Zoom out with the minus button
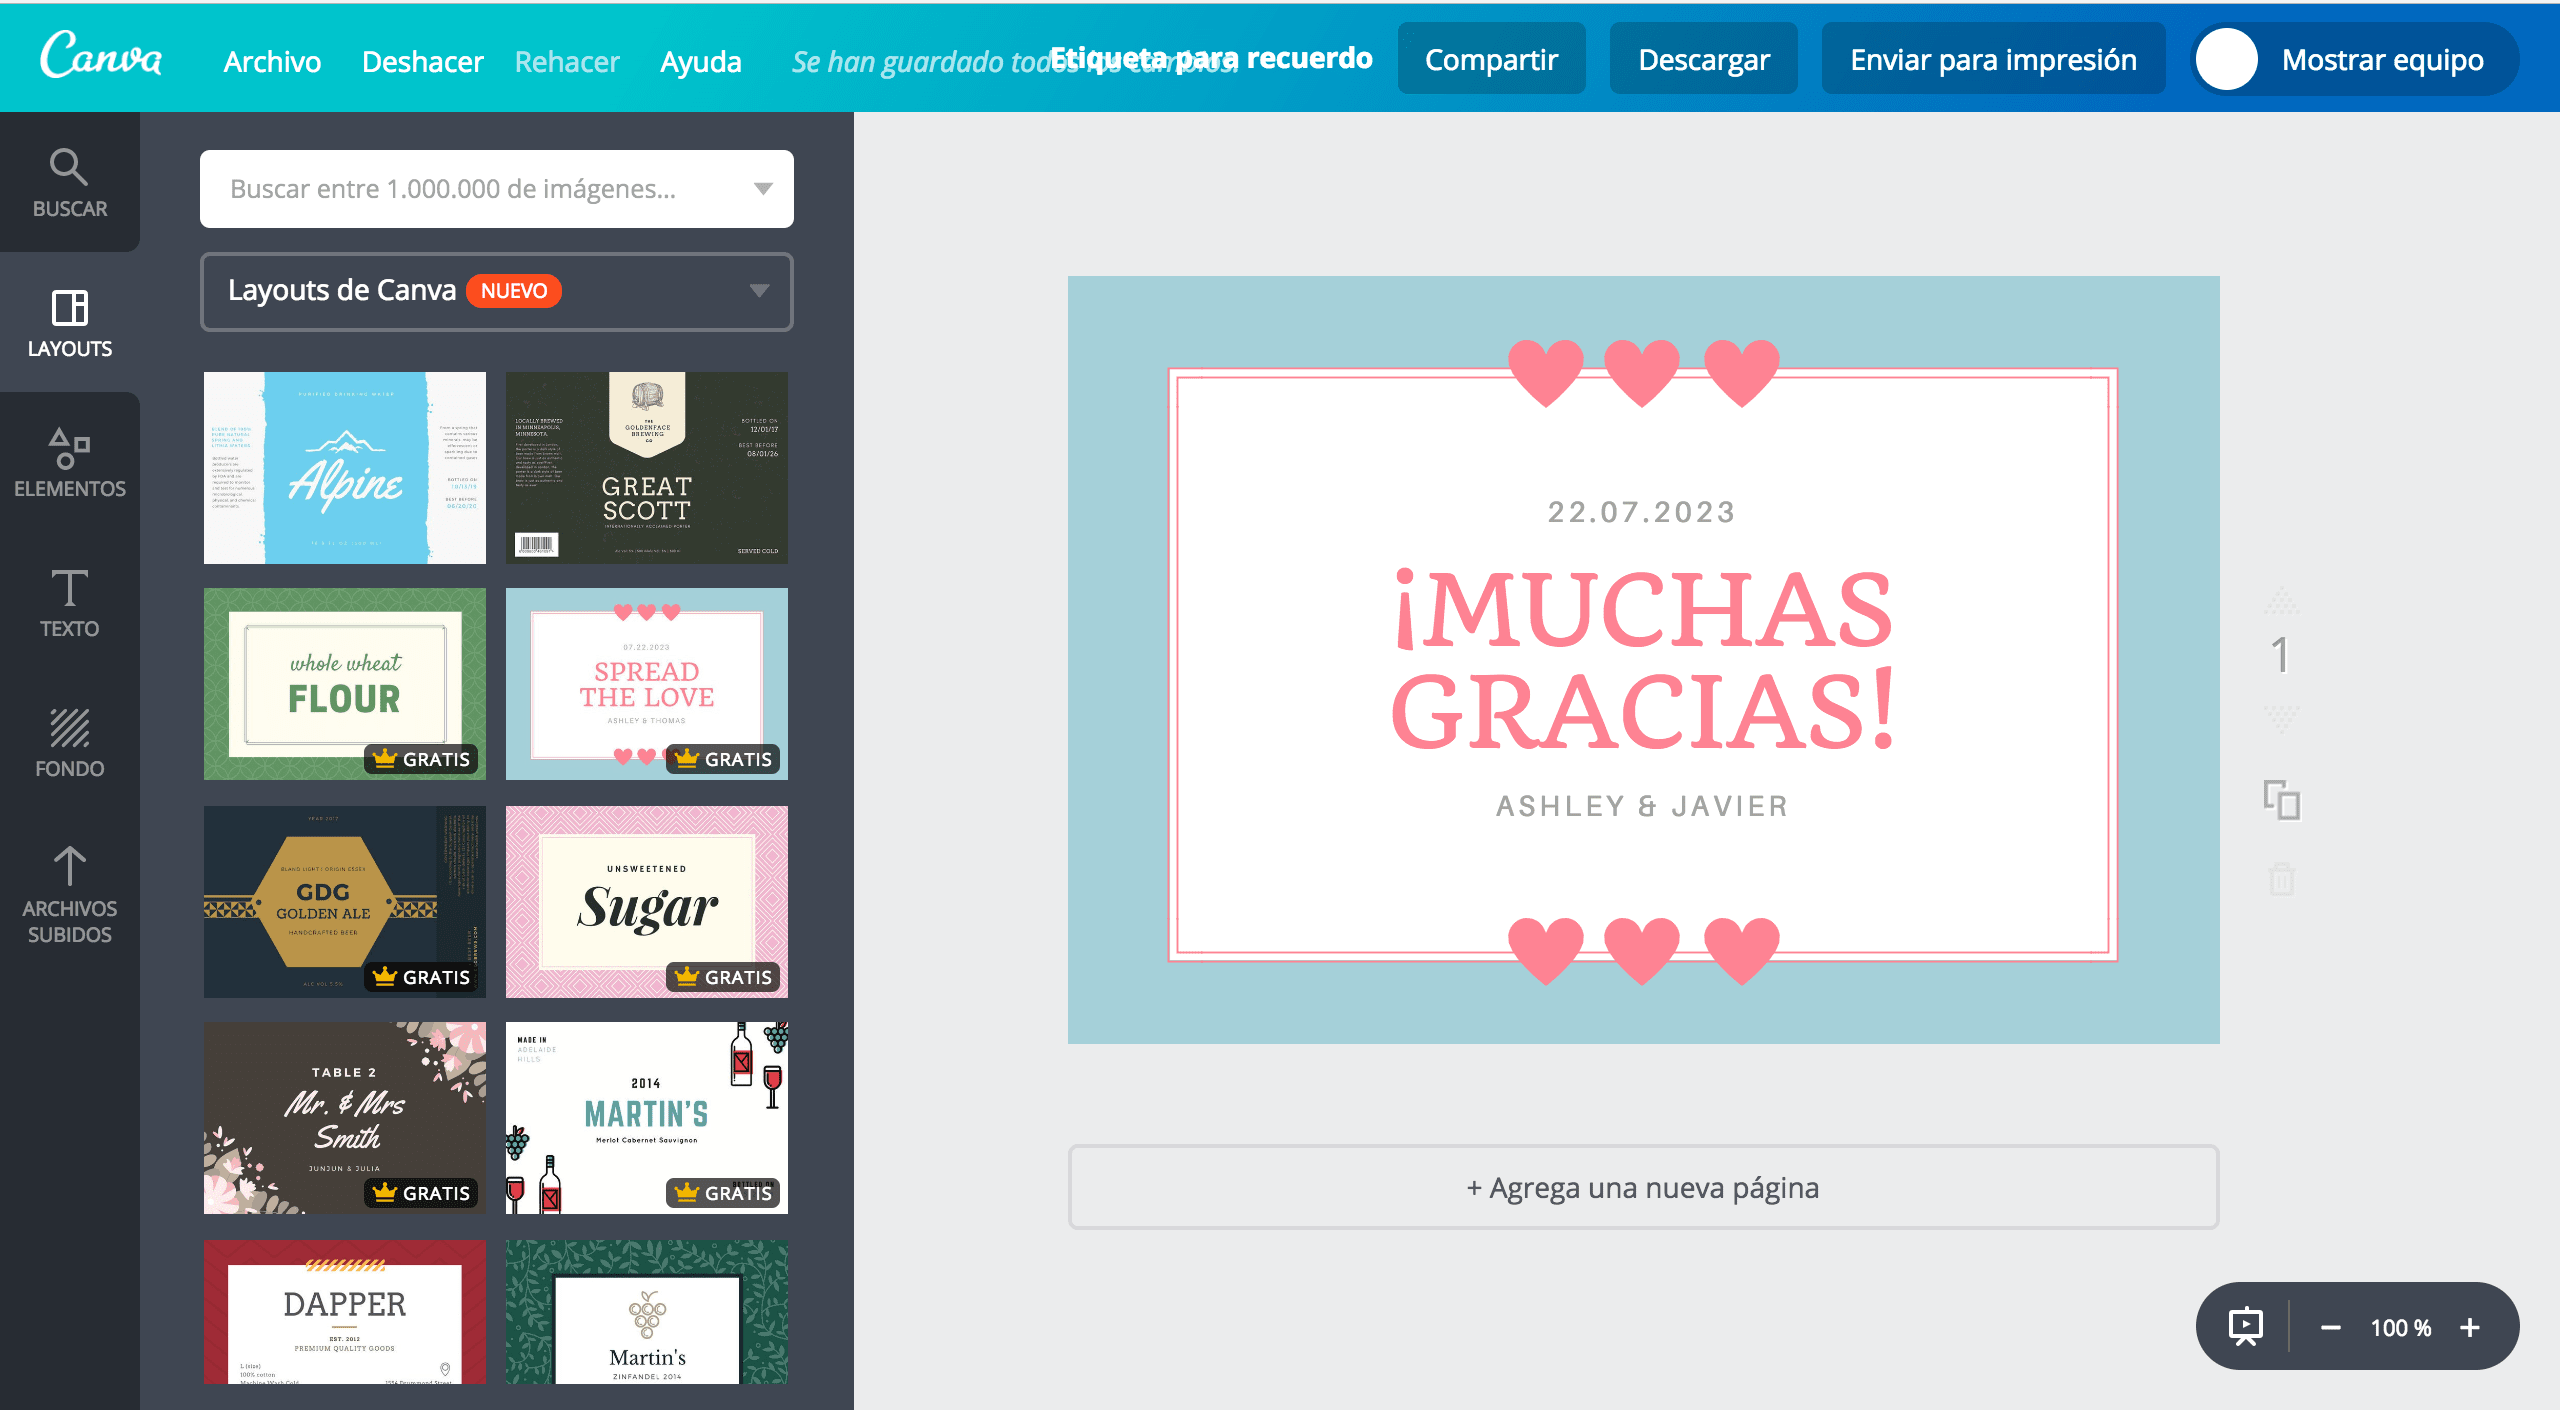The image size is (2560, 1410). click(2330, 1327)
